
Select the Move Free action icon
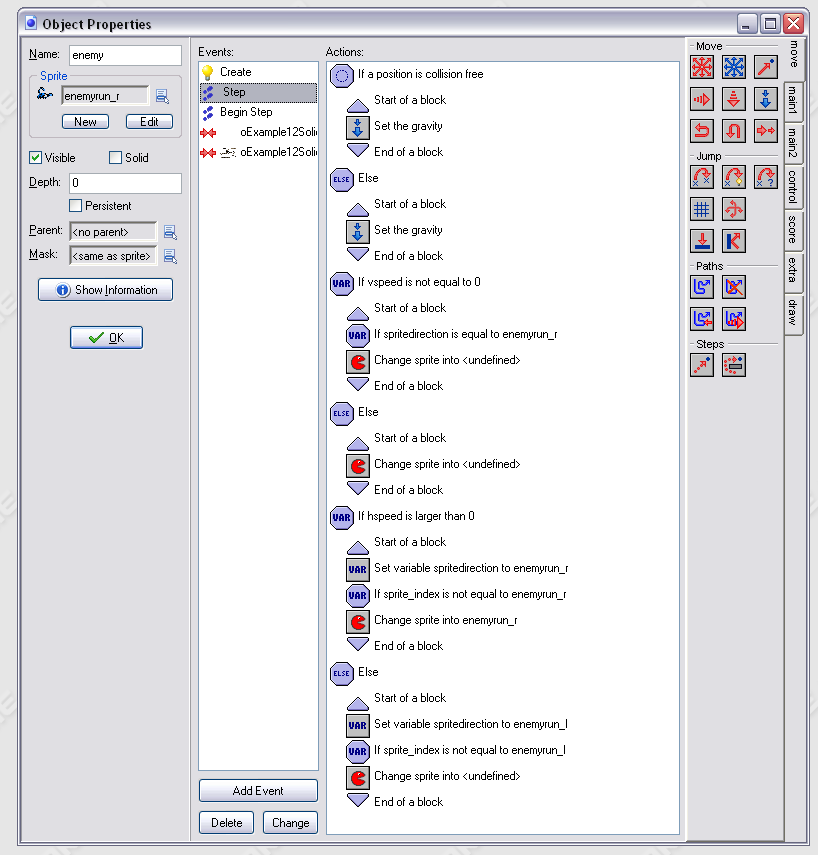tap(734, 67)
